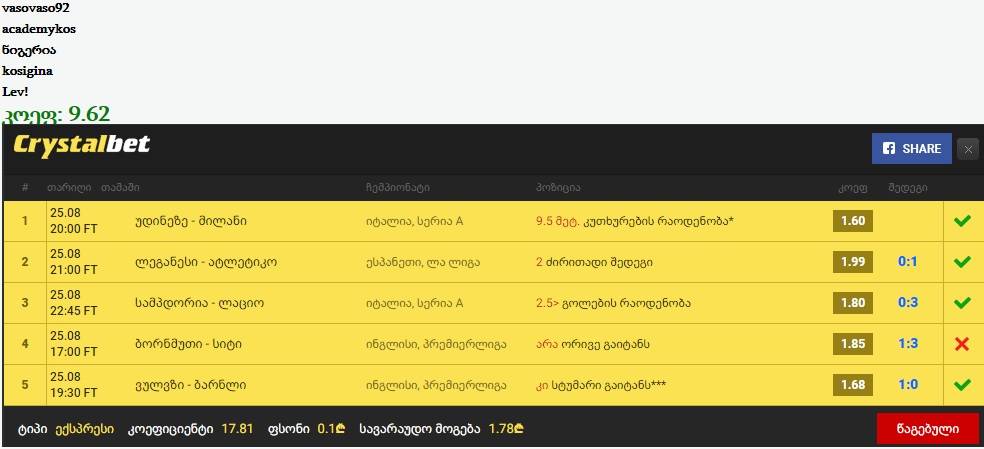Click the 25.08 20:00 FT date cell
Image resolution: width=984 pixels, height=449 pixels.
[74, 221]
